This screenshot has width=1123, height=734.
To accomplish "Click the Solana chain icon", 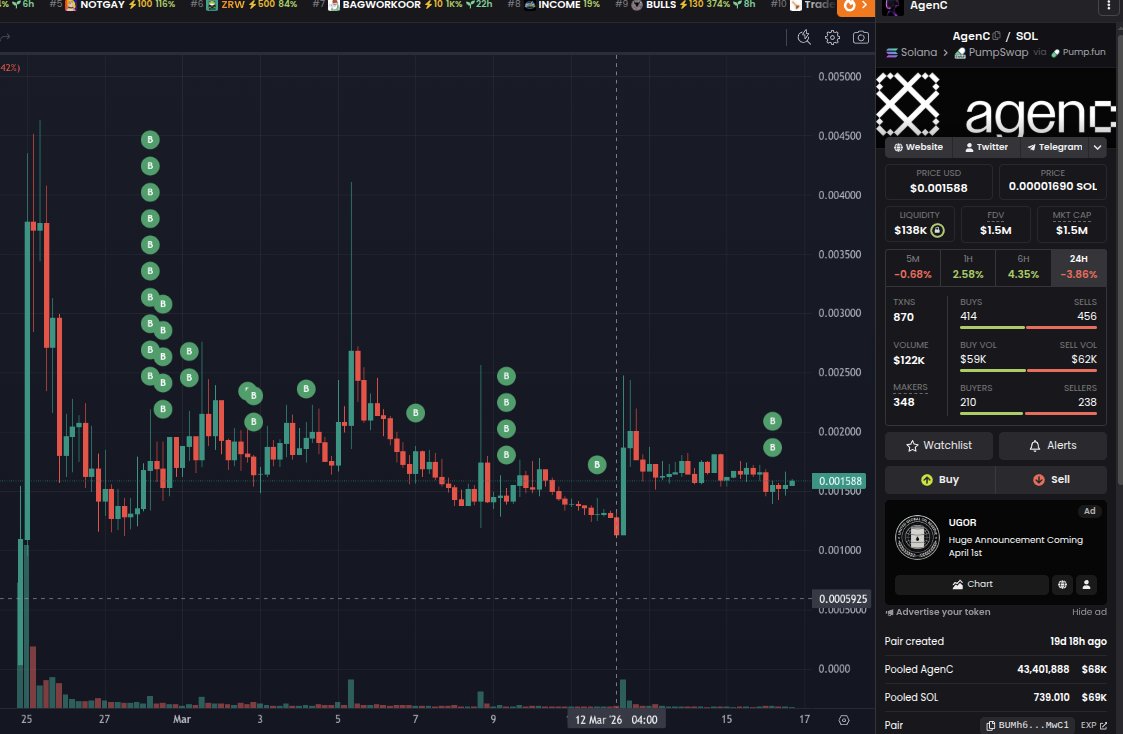I will coord(892,53).
